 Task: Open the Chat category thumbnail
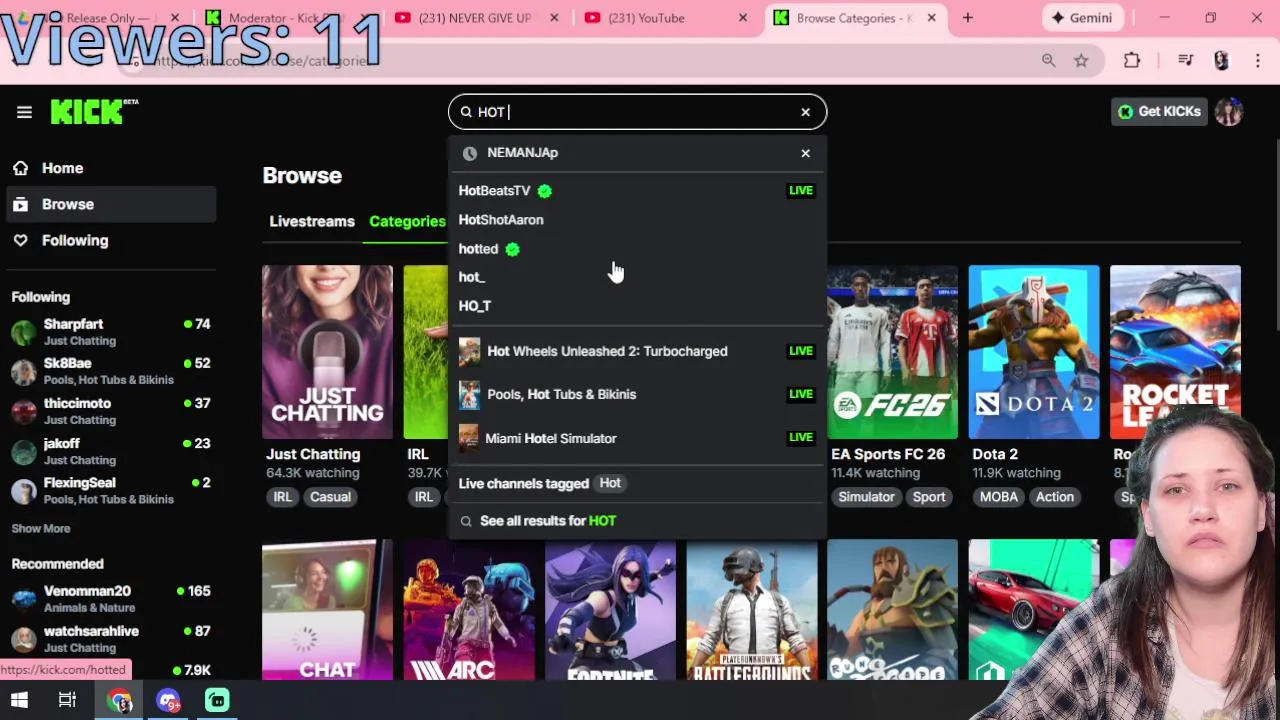(x=327, y=610)
